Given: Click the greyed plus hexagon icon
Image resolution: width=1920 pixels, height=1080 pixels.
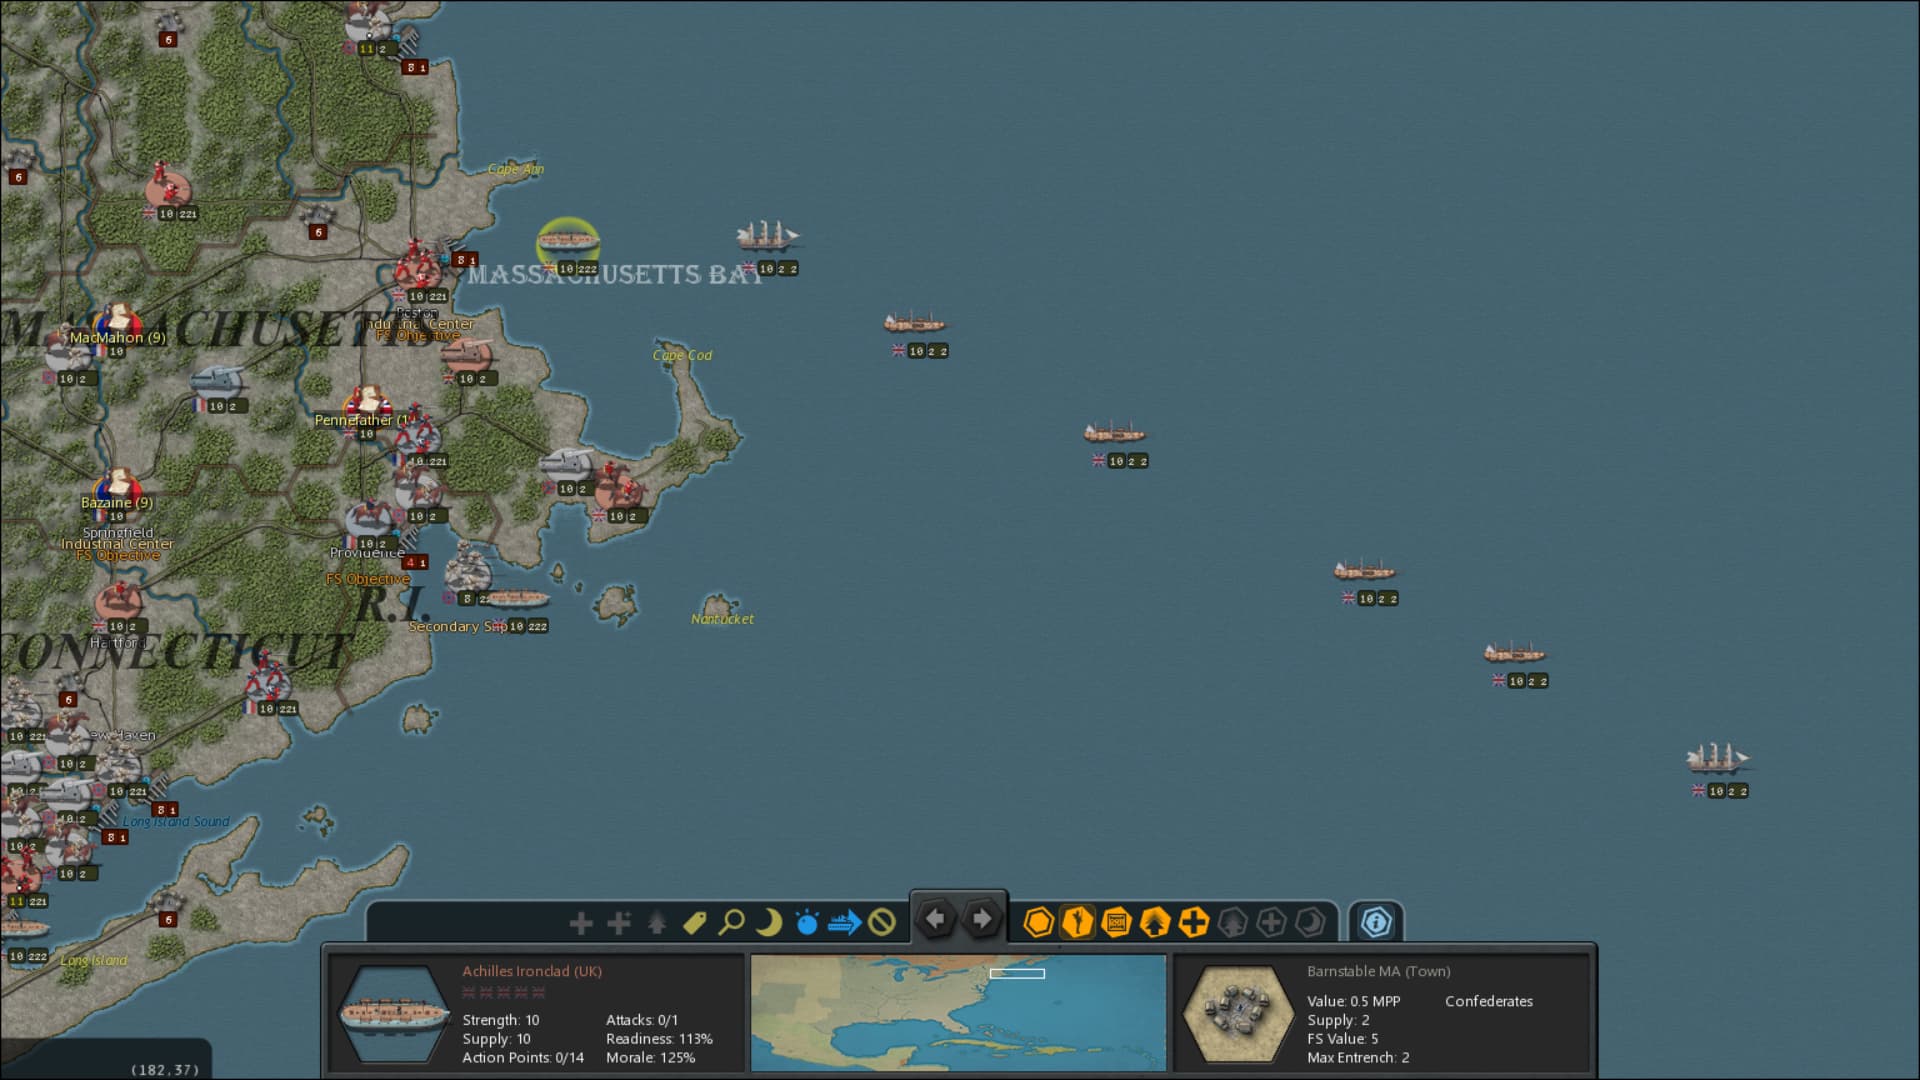Looking at the screenshot, I should 1271,922.
